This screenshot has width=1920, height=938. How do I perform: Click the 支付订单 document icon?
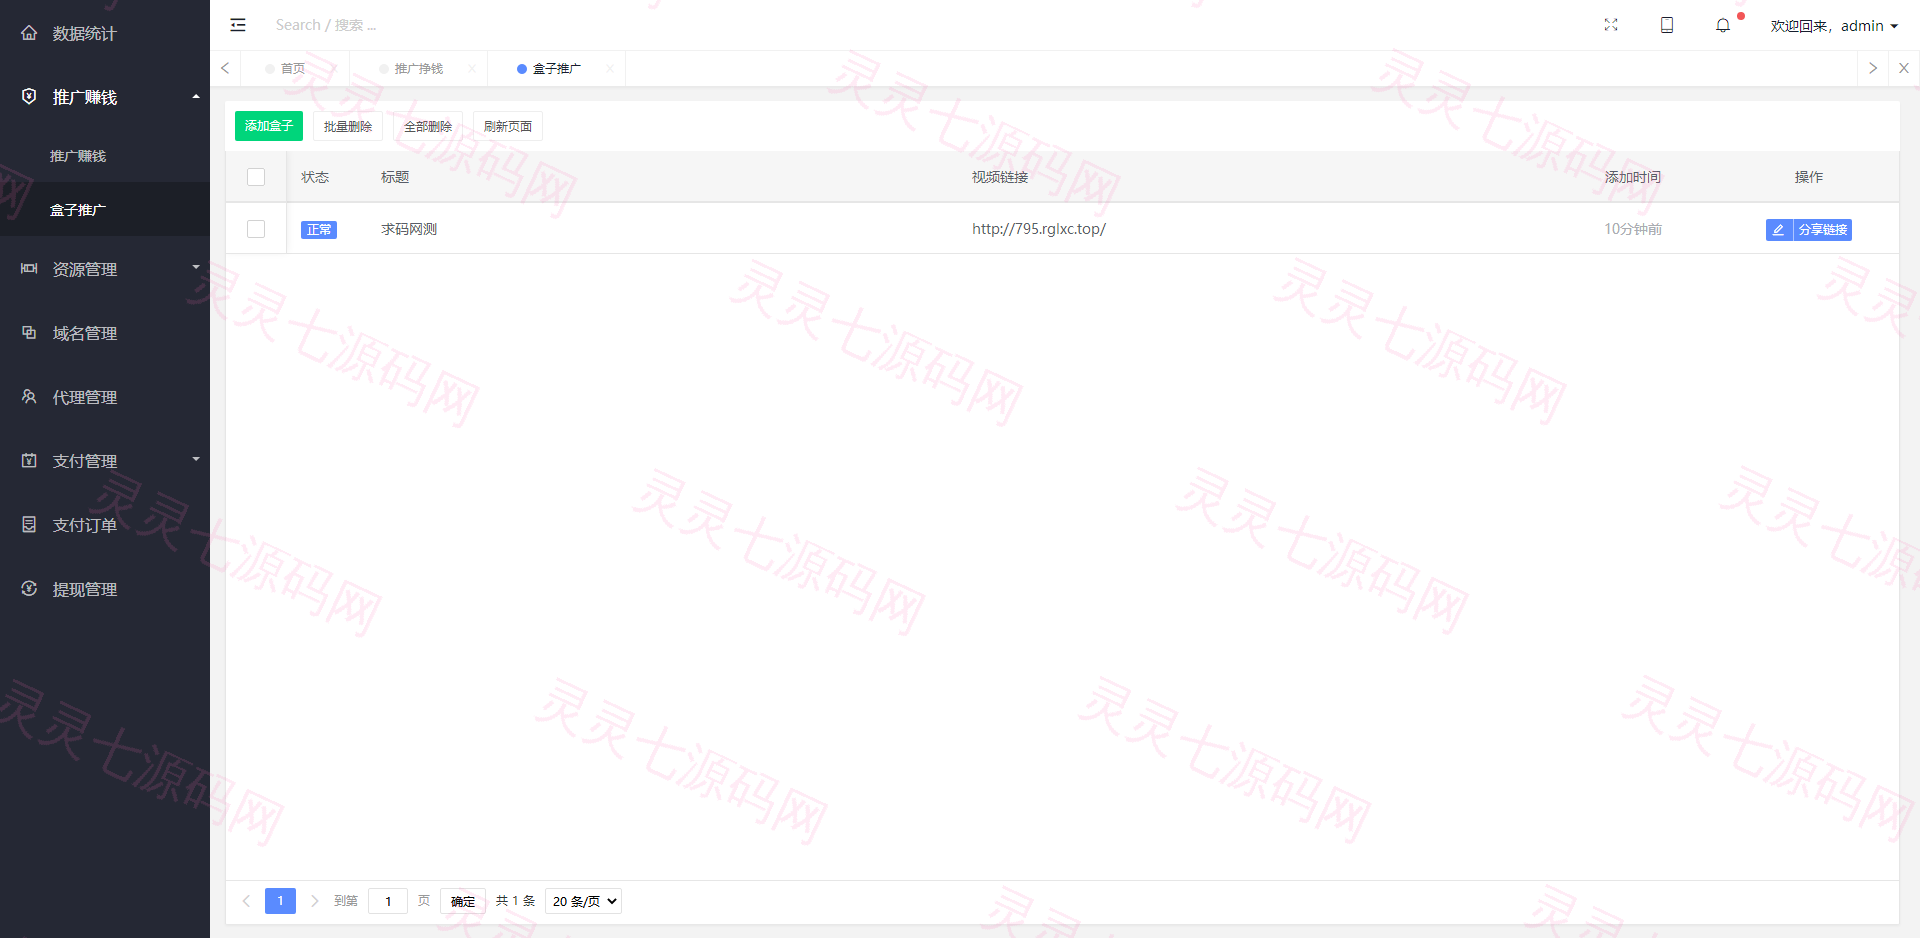(29, 525)
